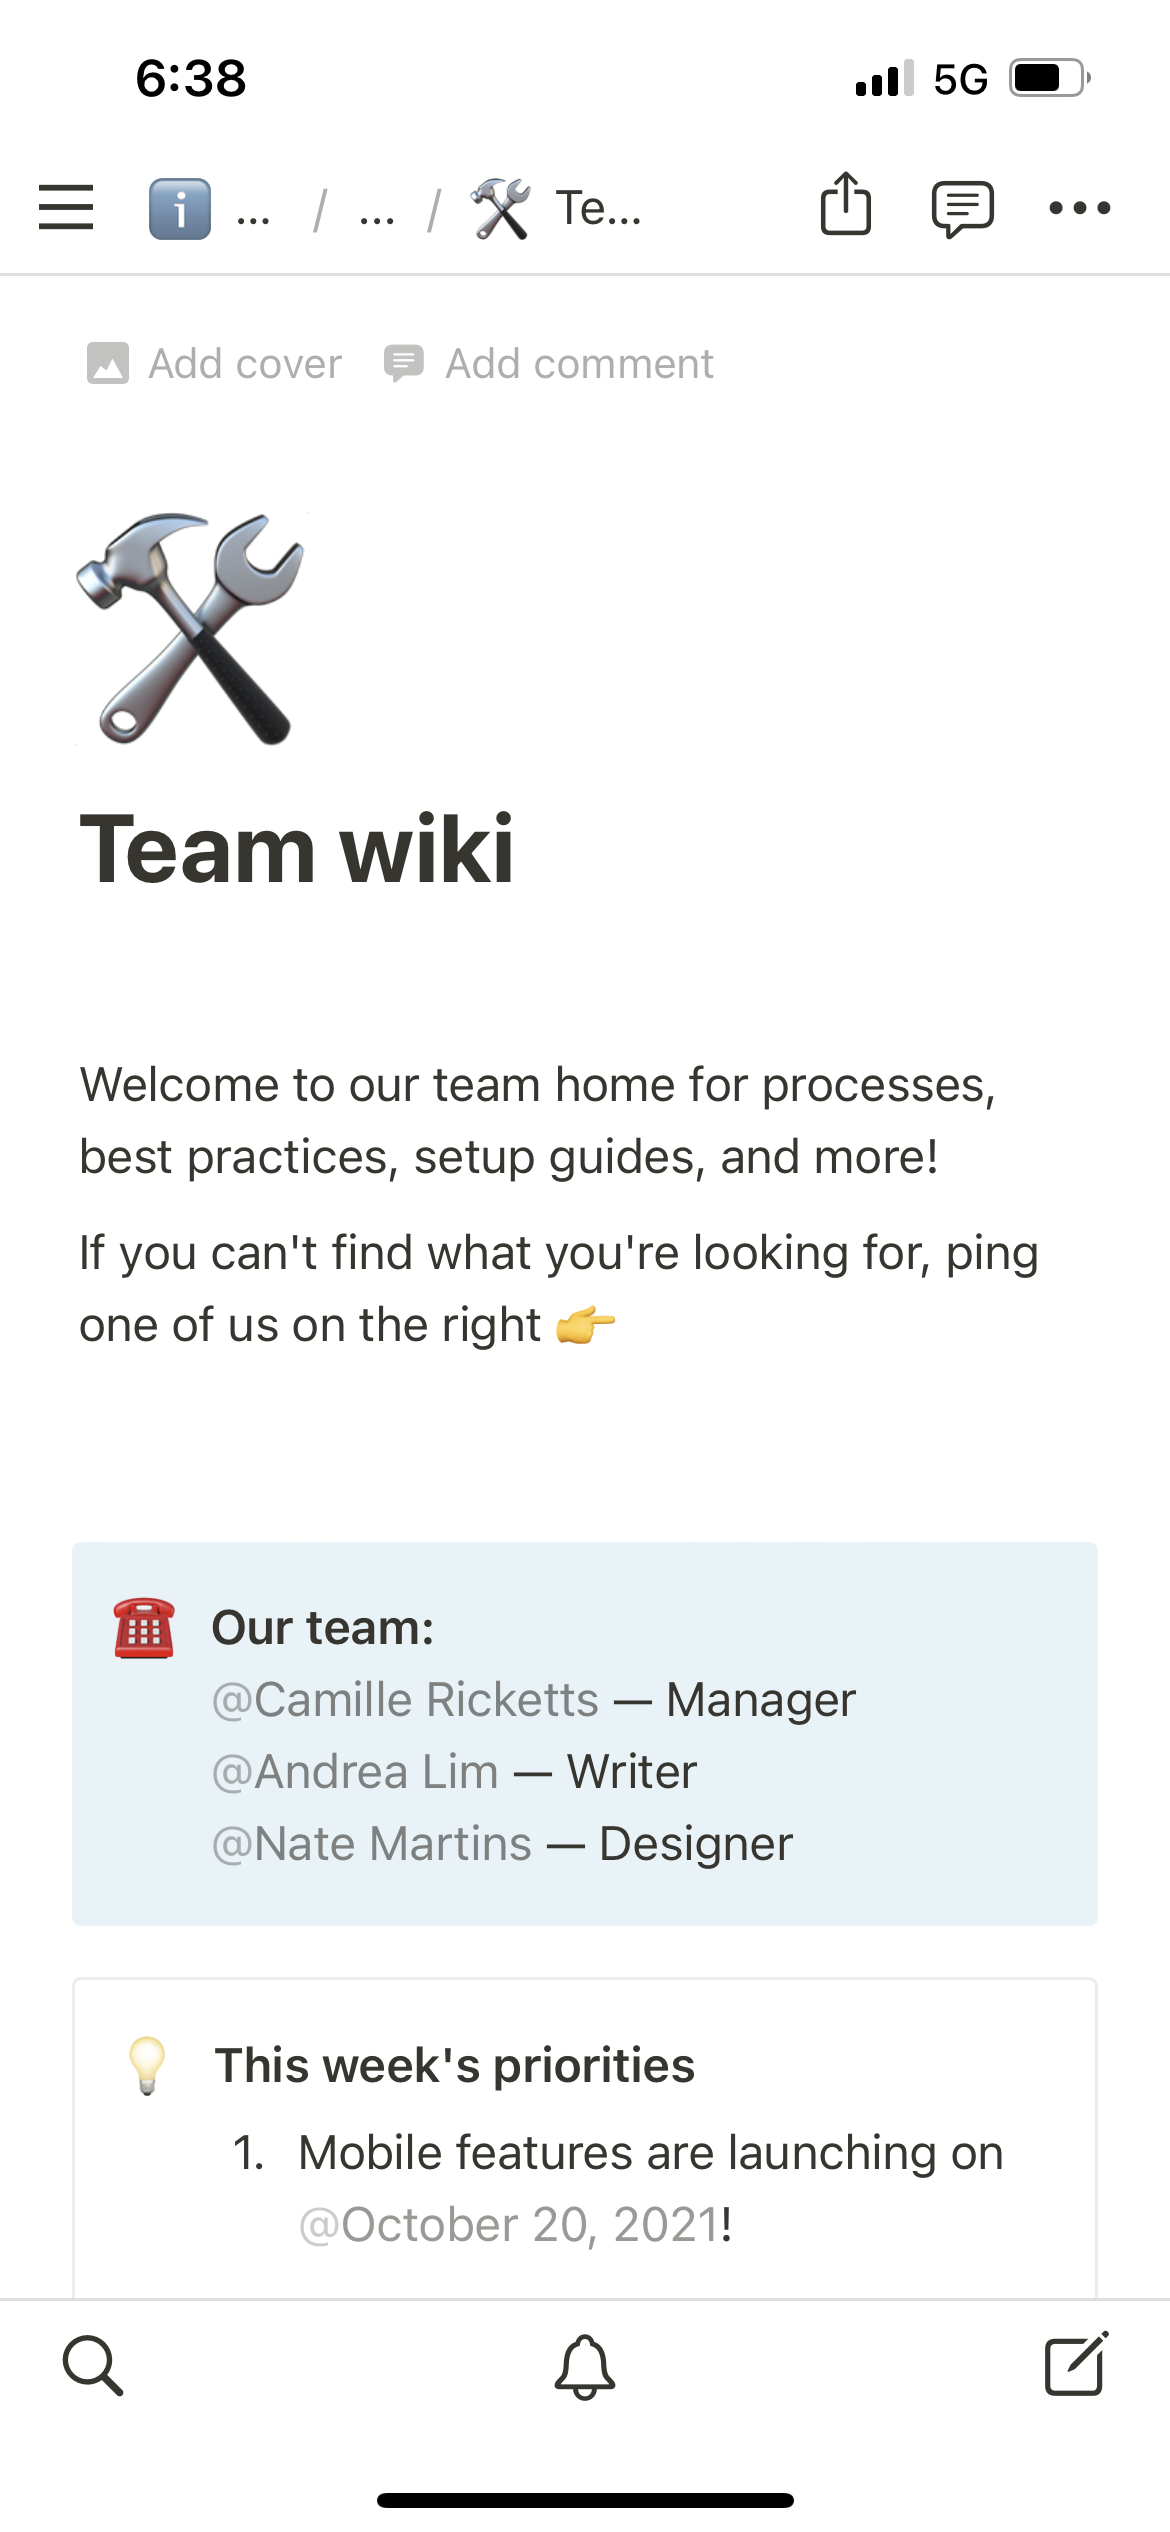Change the telephone callout icon
1170x2532 pixels.
(x=144, y=1628)
